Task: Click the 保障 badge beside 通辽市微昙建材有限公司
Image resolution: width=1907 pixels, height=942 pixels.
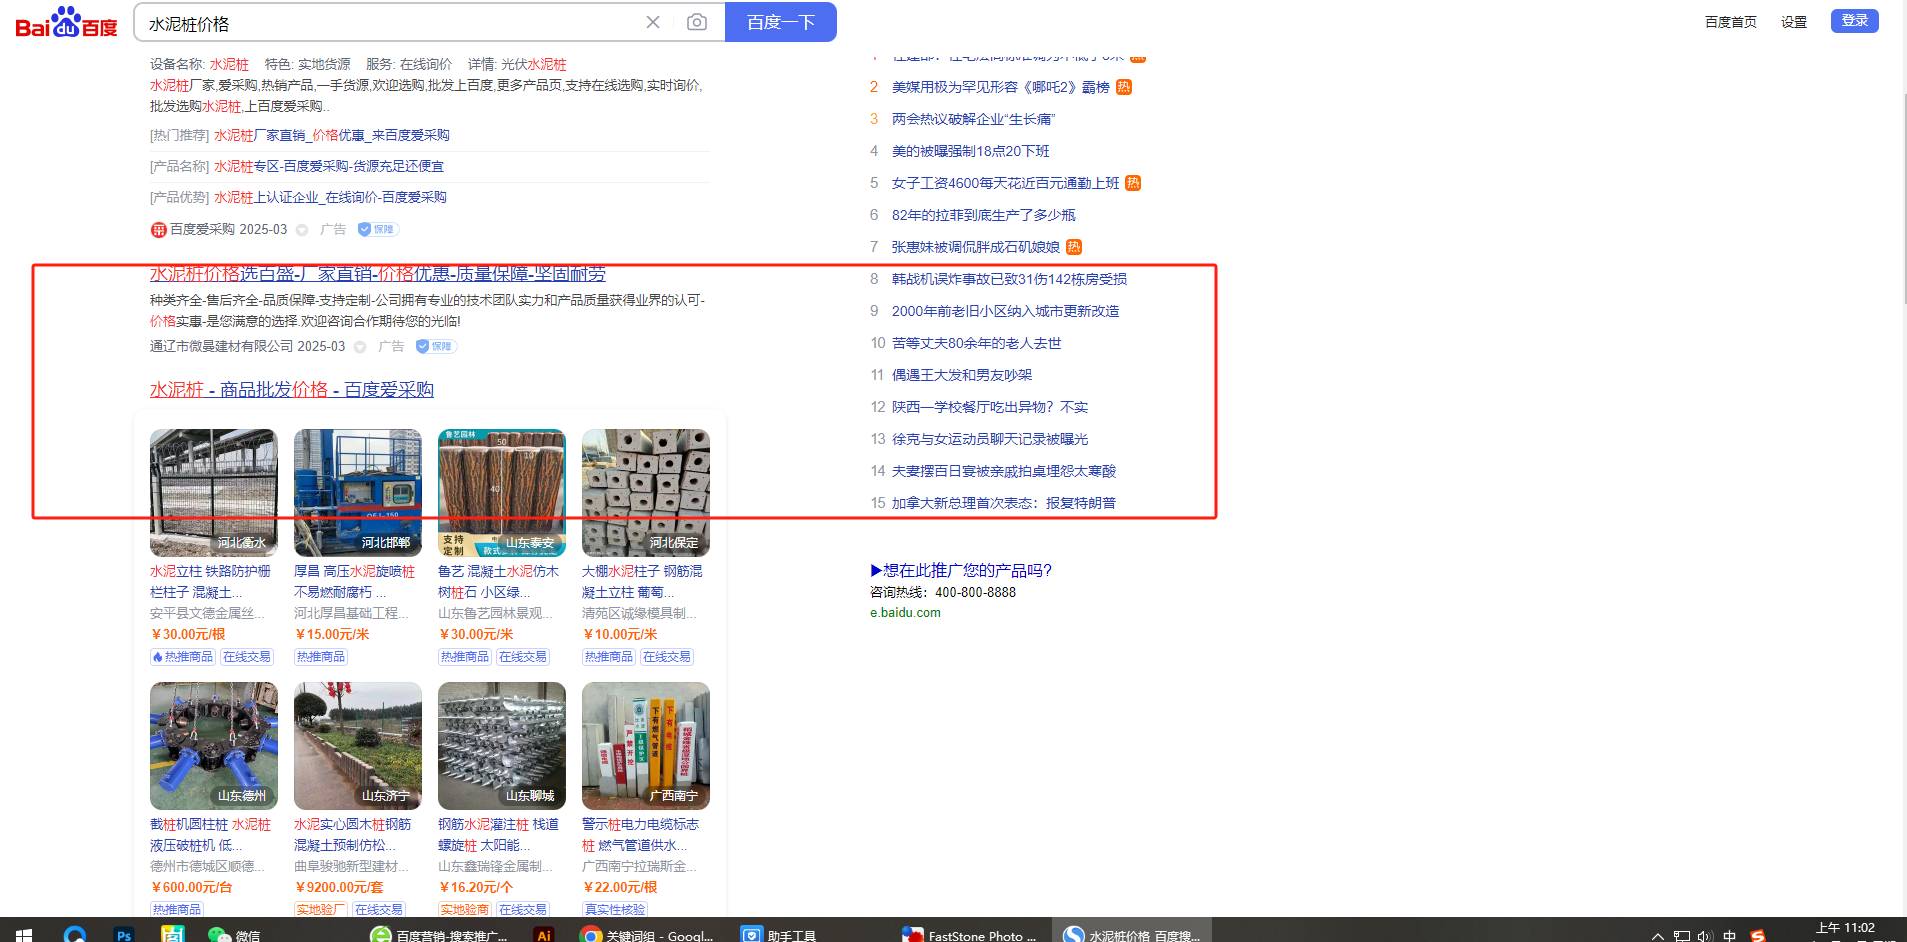Action: [x=437, y=346]
